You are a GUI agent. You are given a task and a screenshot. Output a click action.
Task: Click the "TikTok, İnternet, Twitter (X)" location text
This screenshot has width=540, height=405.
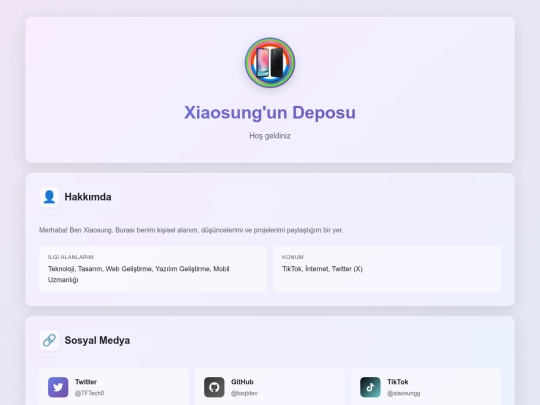(x=322, y=269)
